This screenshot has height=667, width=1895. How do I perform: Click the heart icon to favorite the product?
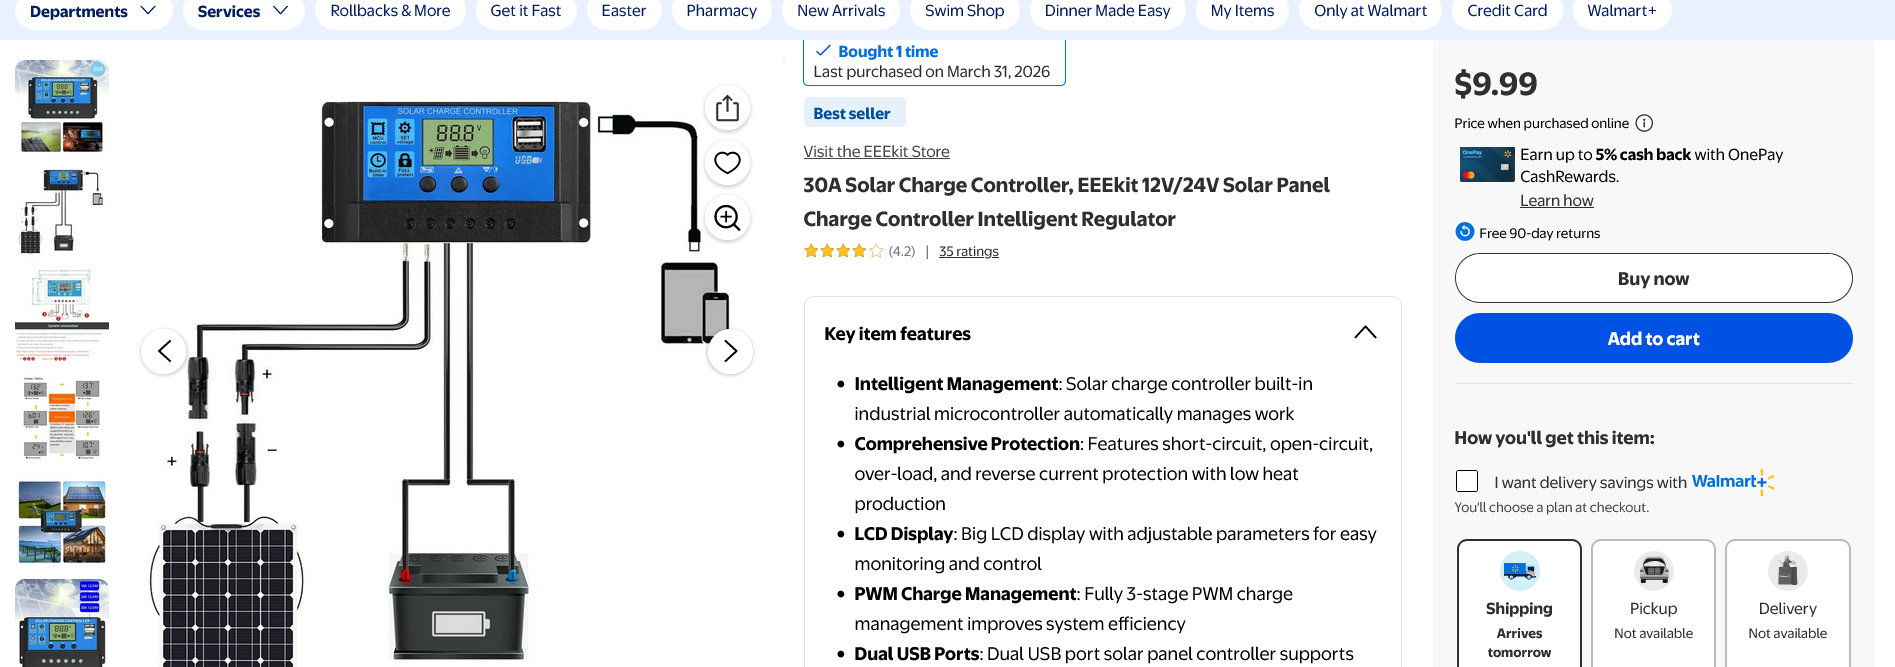727,162
